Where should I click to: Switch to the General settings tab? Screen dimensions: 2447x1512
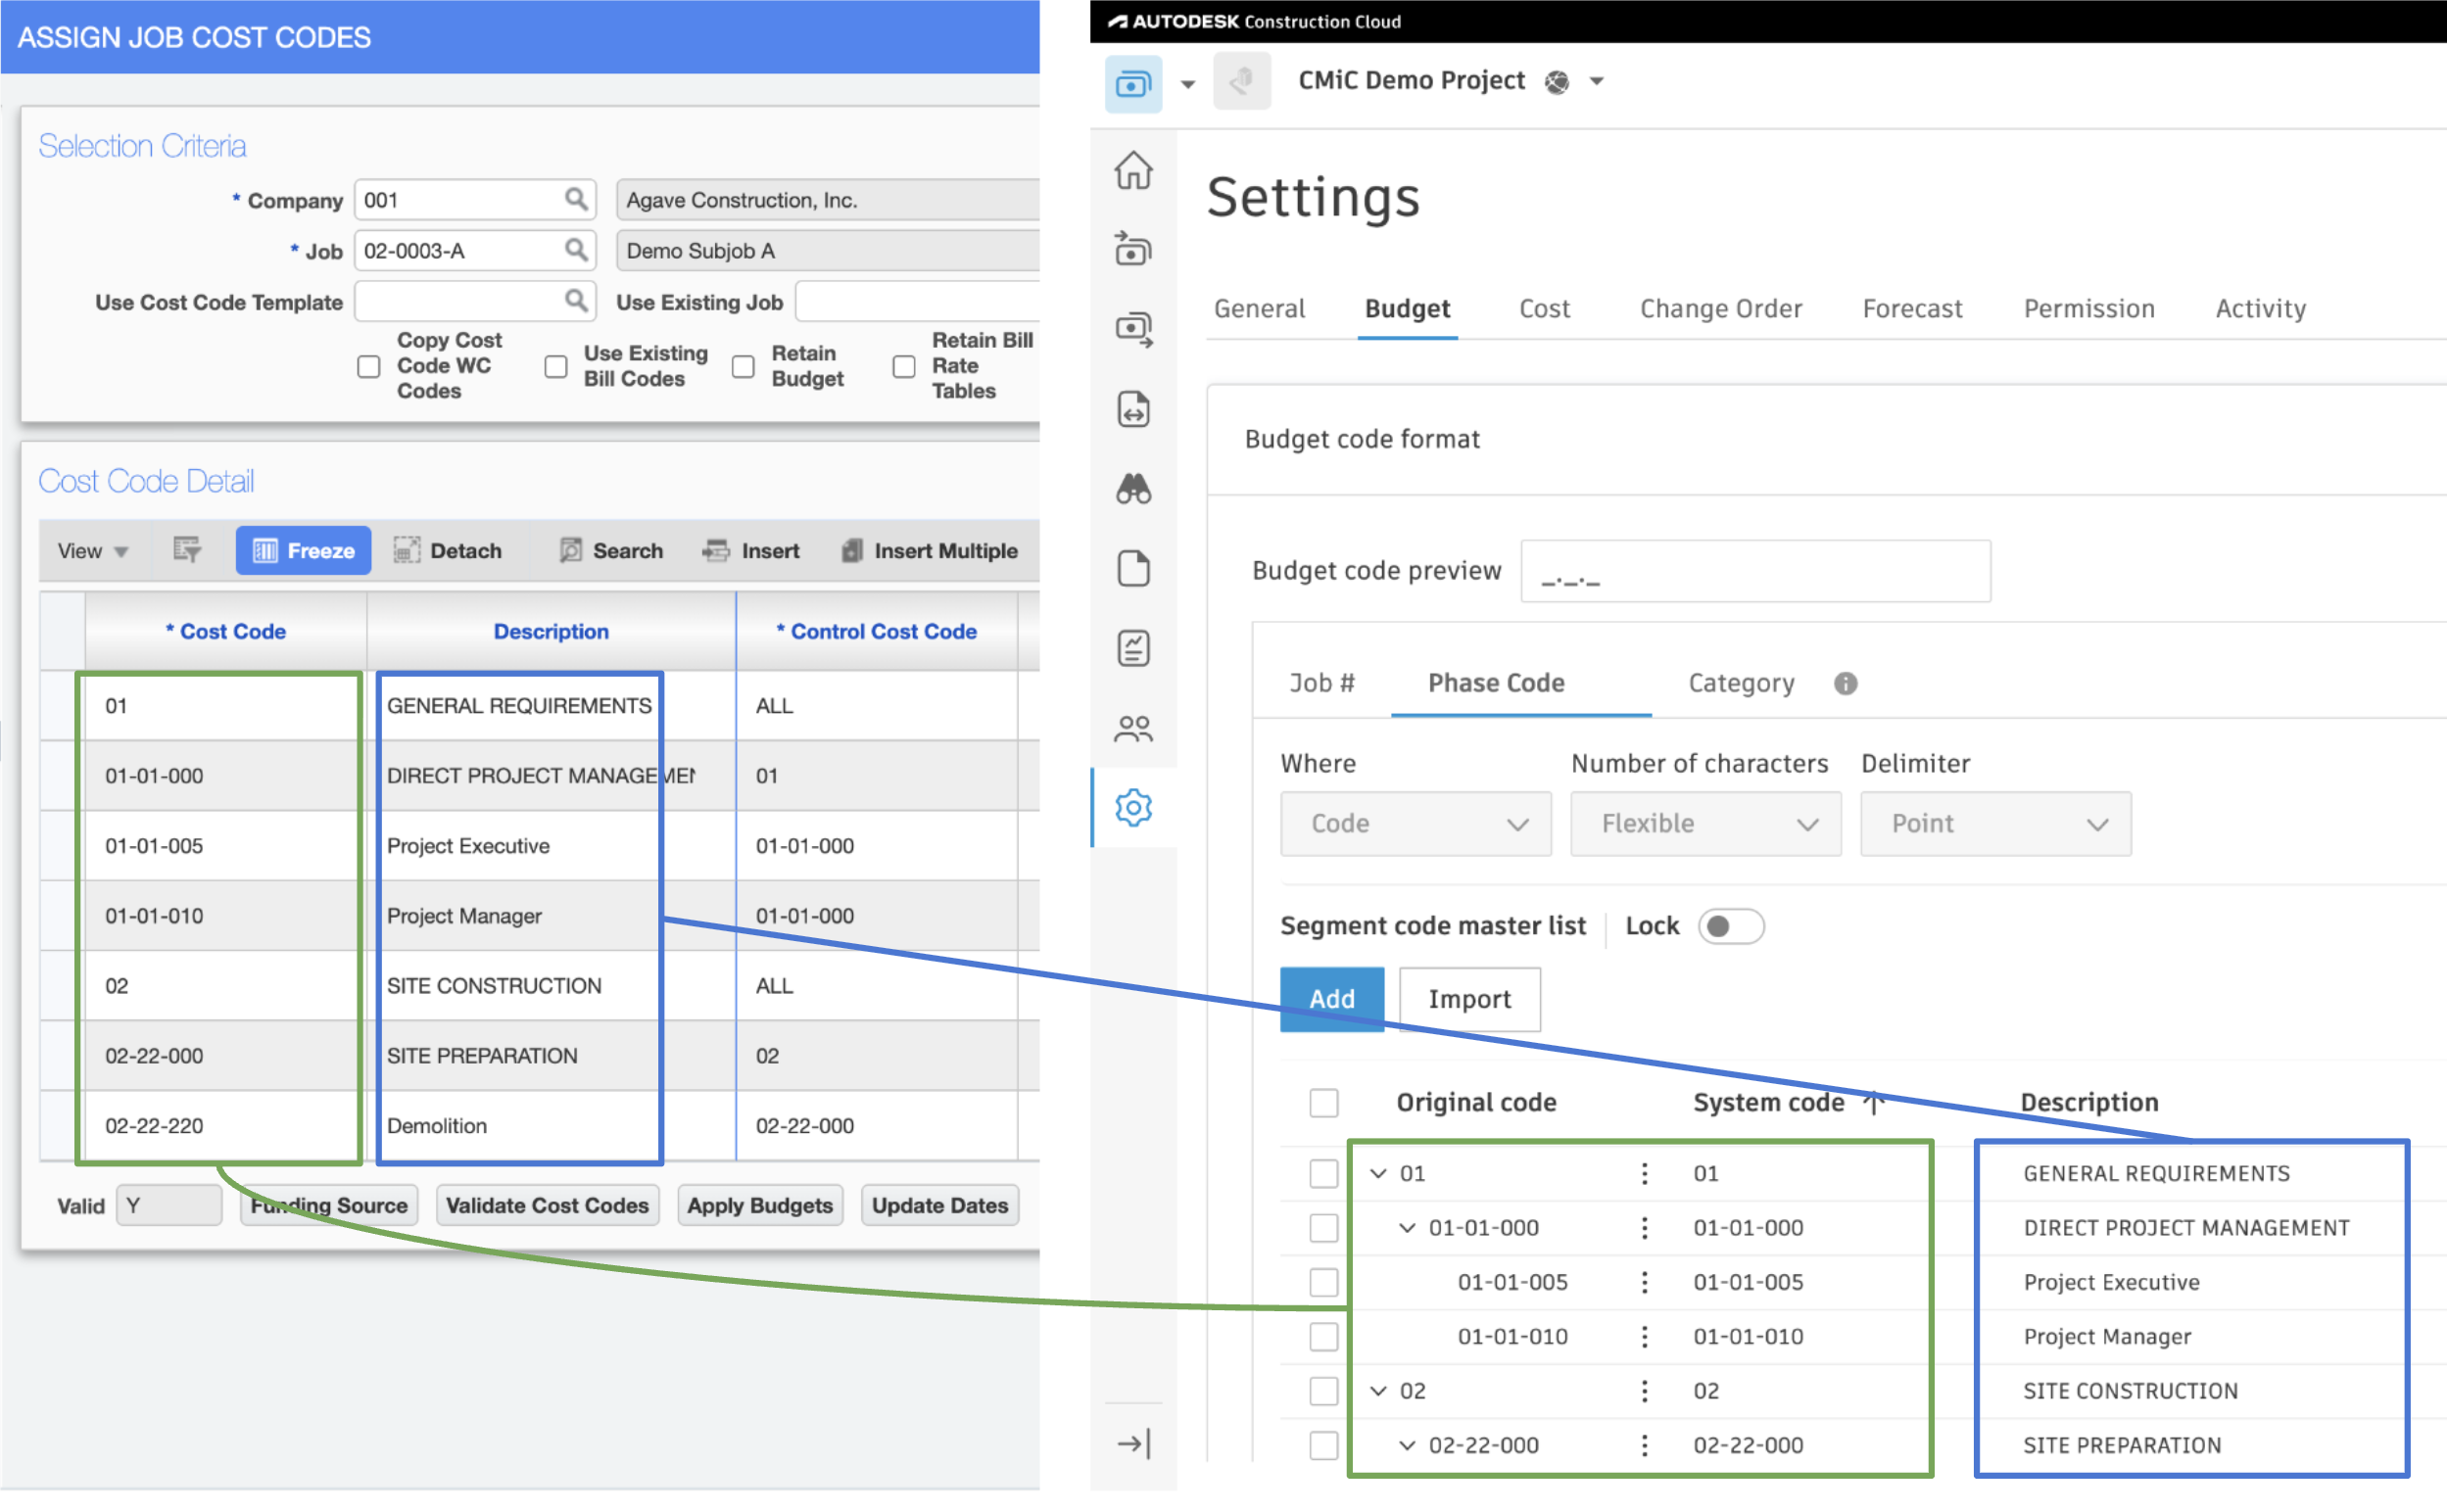click(x=1259, y=308)
